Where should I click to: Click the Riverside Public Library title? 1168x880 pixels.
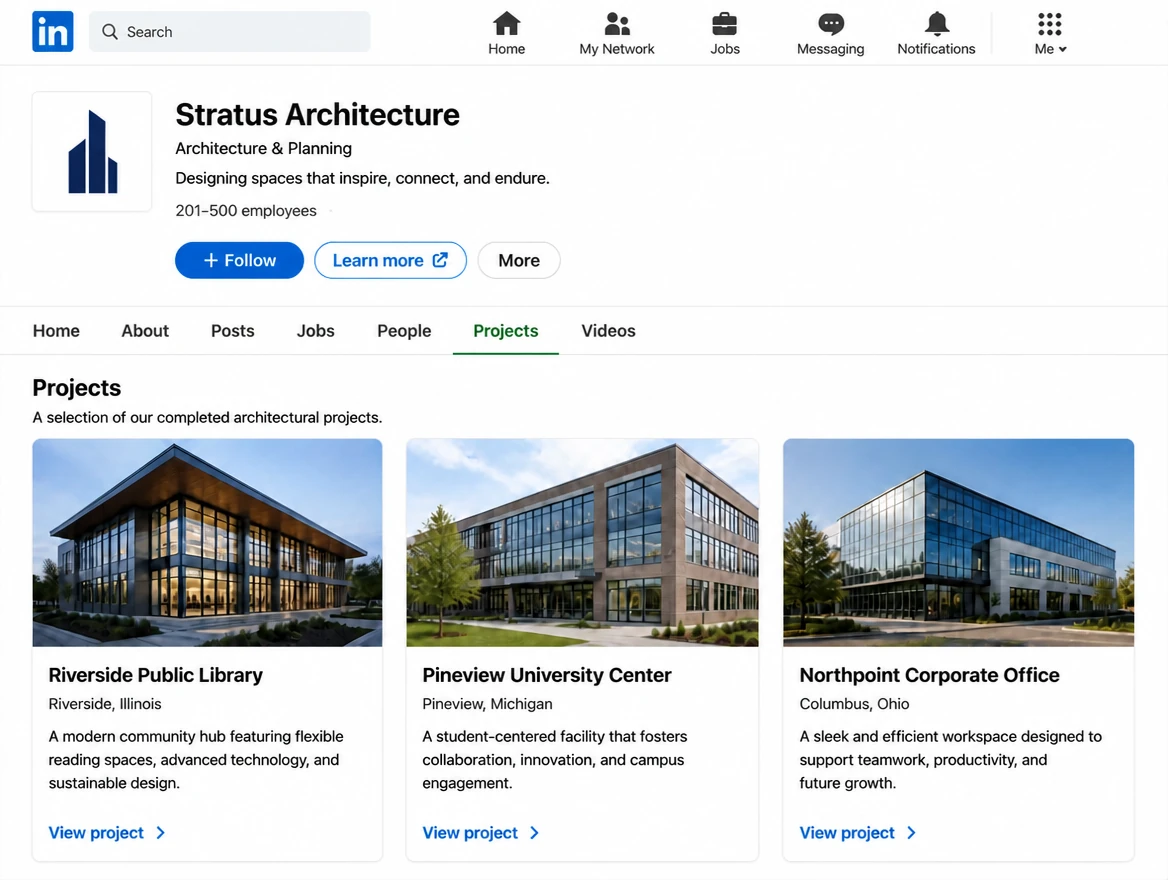pyautogui.click(x=156, y=675)
